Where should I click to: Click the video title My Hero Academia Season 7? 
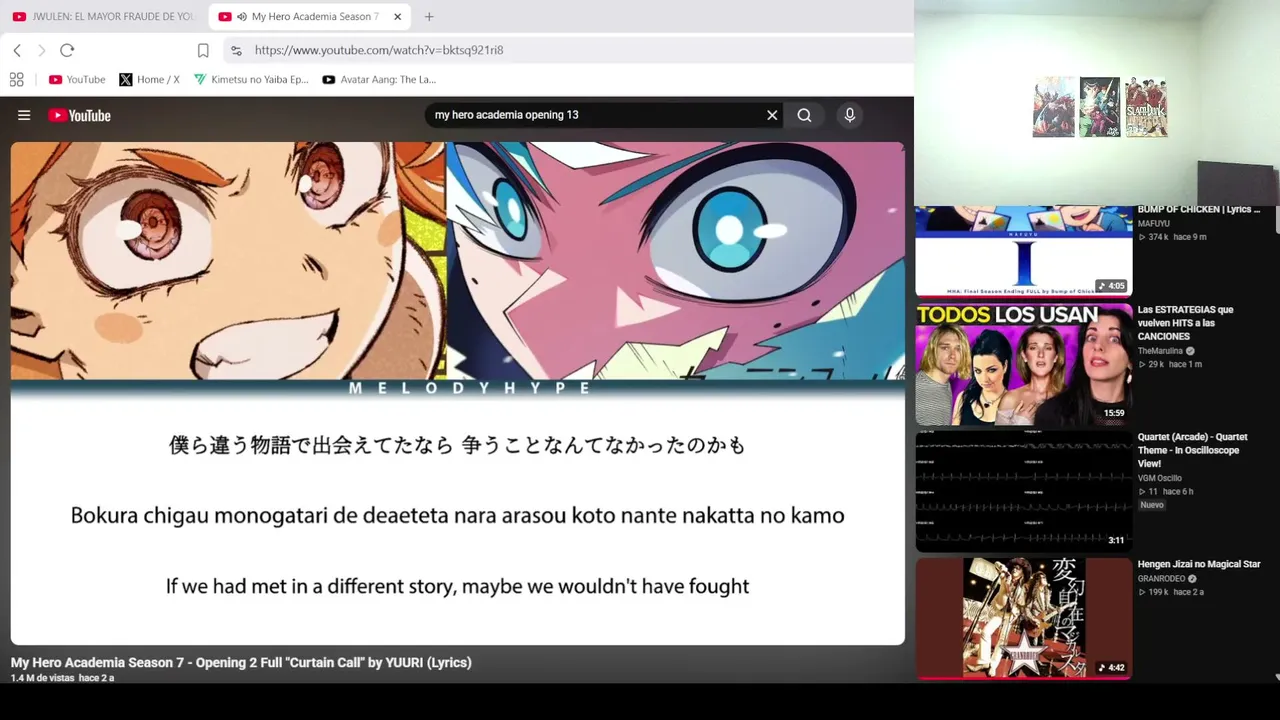tap(241, 662)
